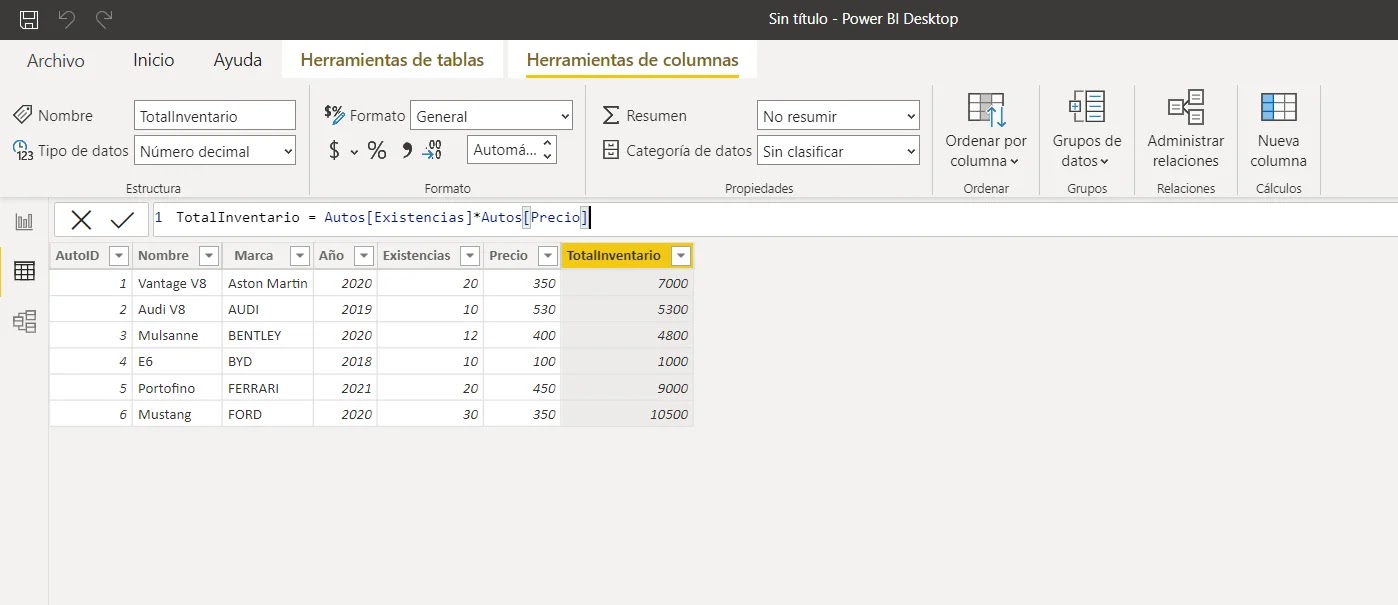Image resolution: width=1398 pixels, height=605 pixels.
Task: Open the Tipo de datos dropdown
Action: point(215,151)
